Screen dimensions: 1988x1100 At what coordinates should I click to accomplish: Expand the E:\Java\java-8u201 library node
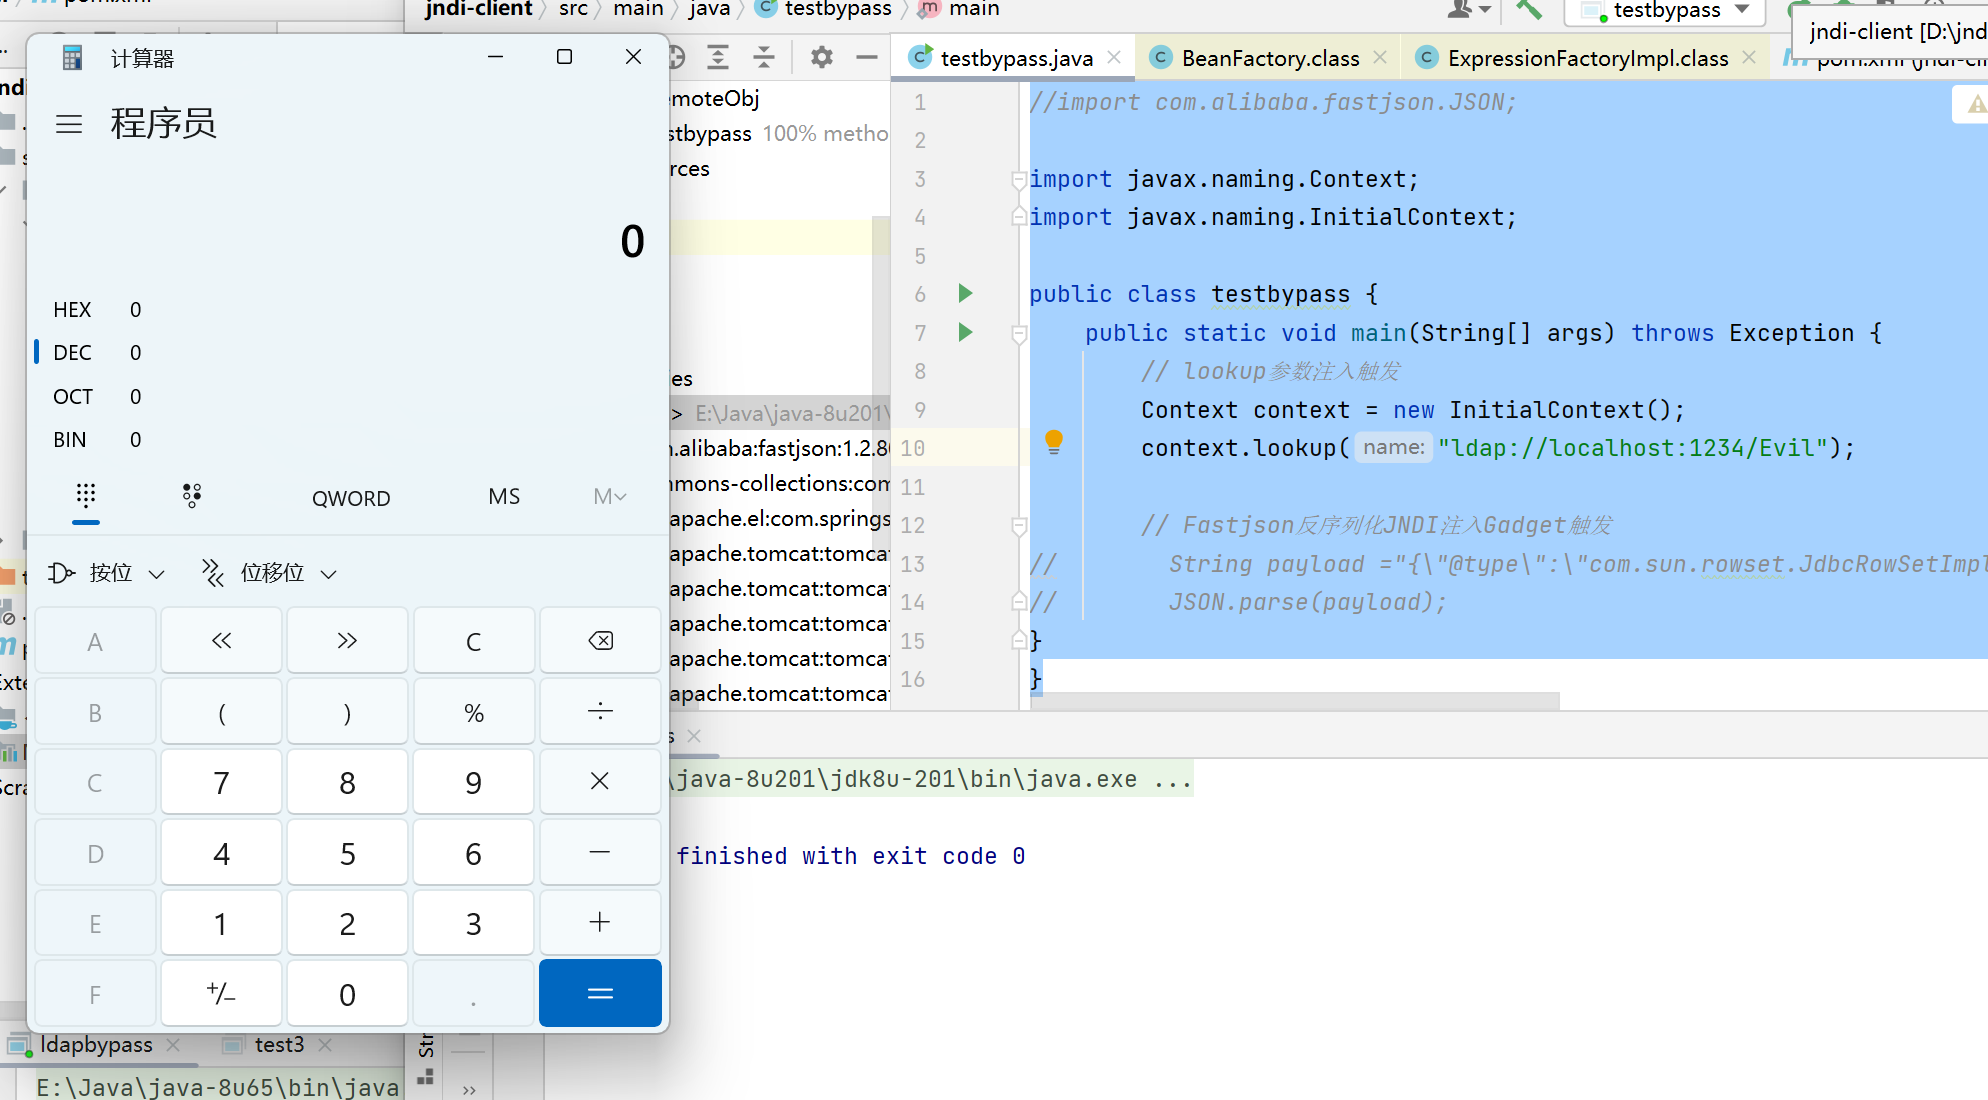[677, 414]
